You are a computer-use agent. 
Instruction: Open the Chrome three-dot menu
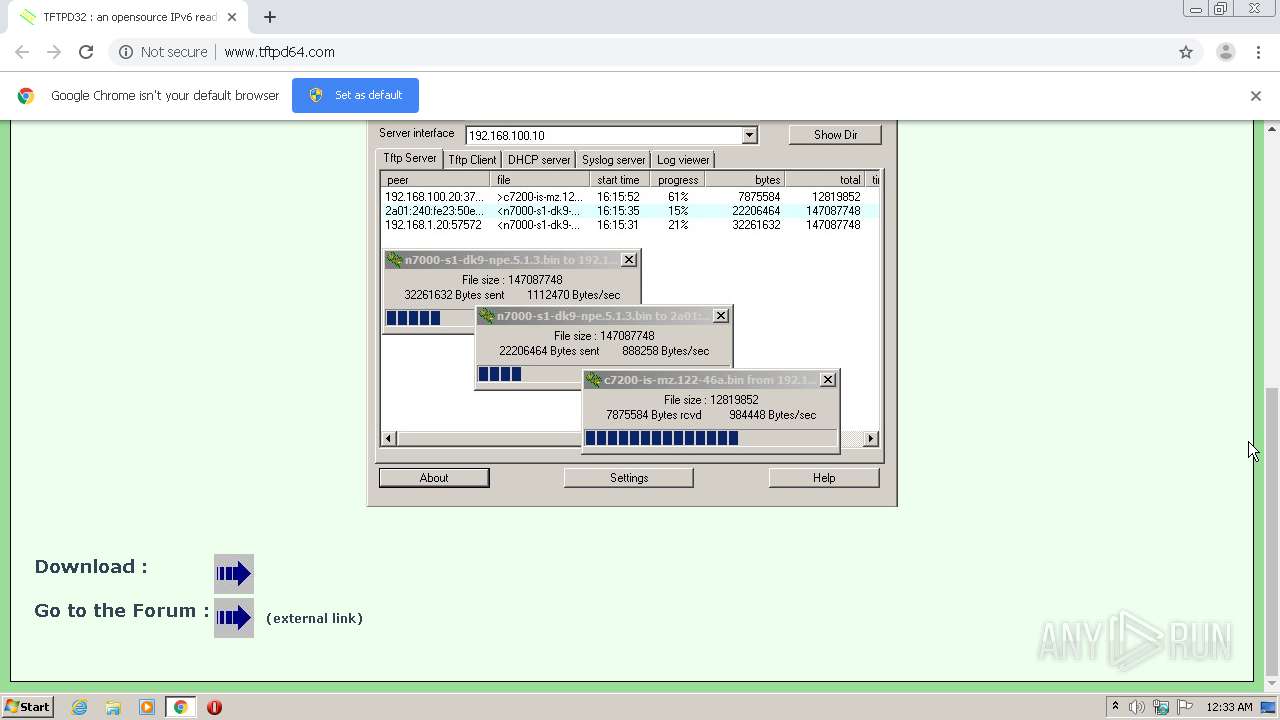[x=1258, y=52]
